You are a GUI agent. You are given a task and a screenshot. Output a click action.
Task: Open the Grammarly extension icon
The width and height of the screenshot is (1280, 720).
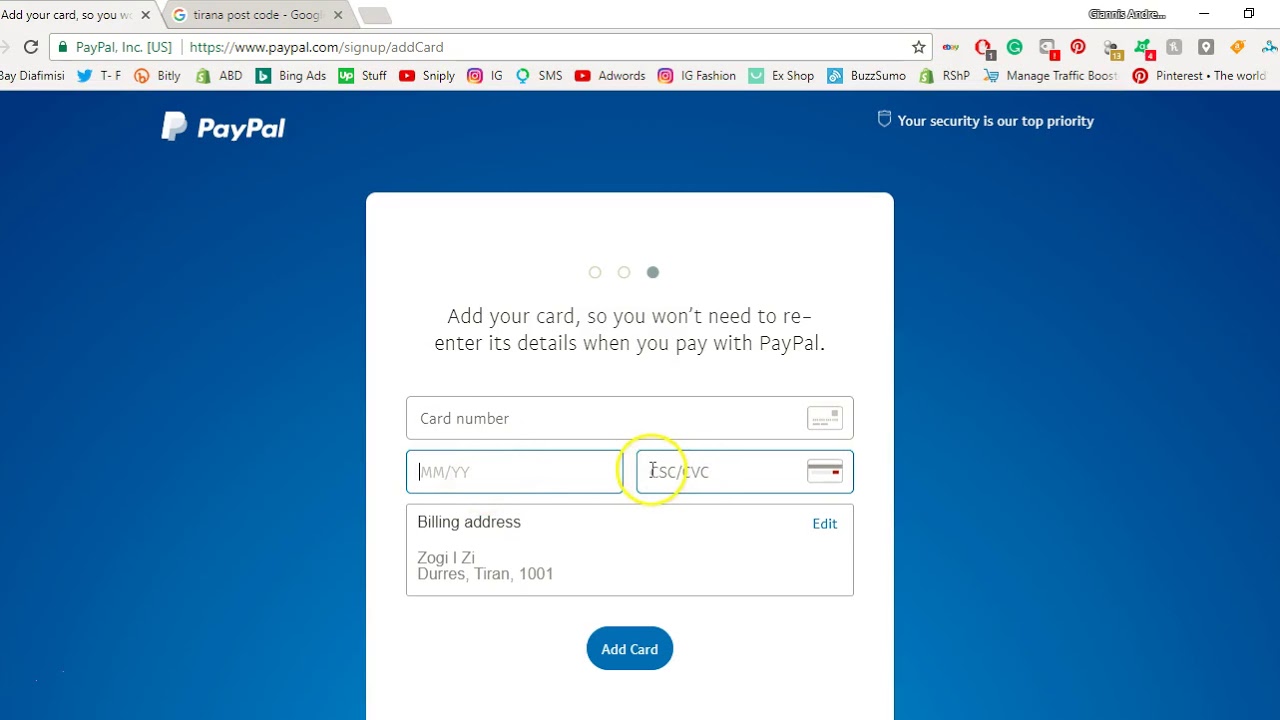[x=1015, y=47]
